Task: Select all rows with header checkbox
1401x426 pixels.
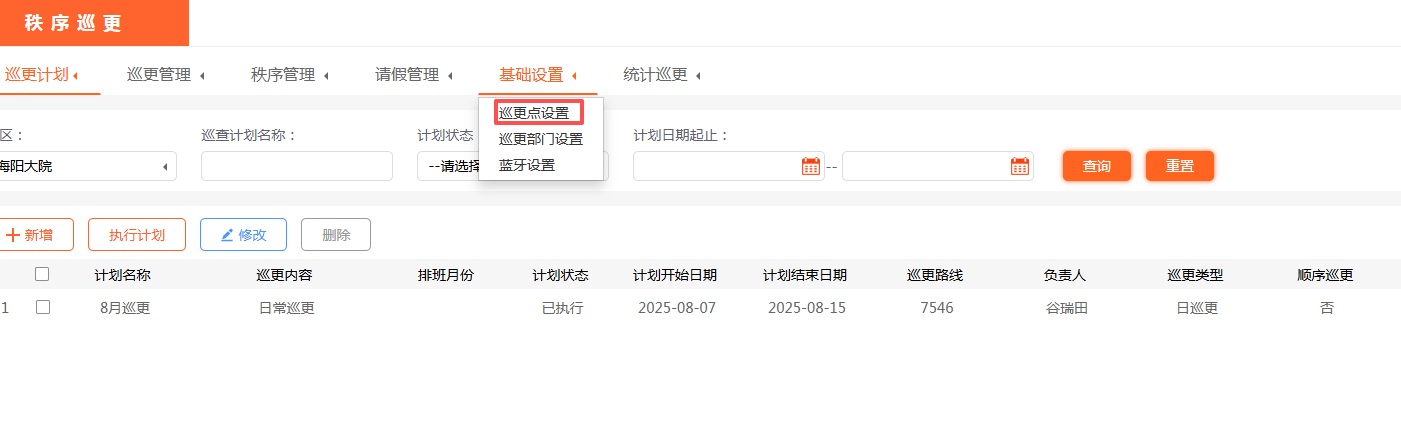Action: [x=42, y=274]
